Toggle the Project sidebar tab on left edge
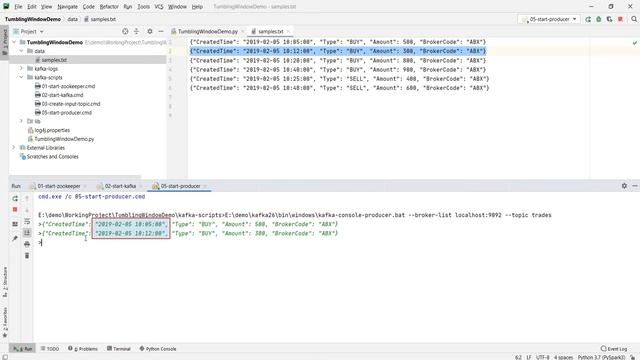Viewport: 640px width, 360px height. coord(4,42)
